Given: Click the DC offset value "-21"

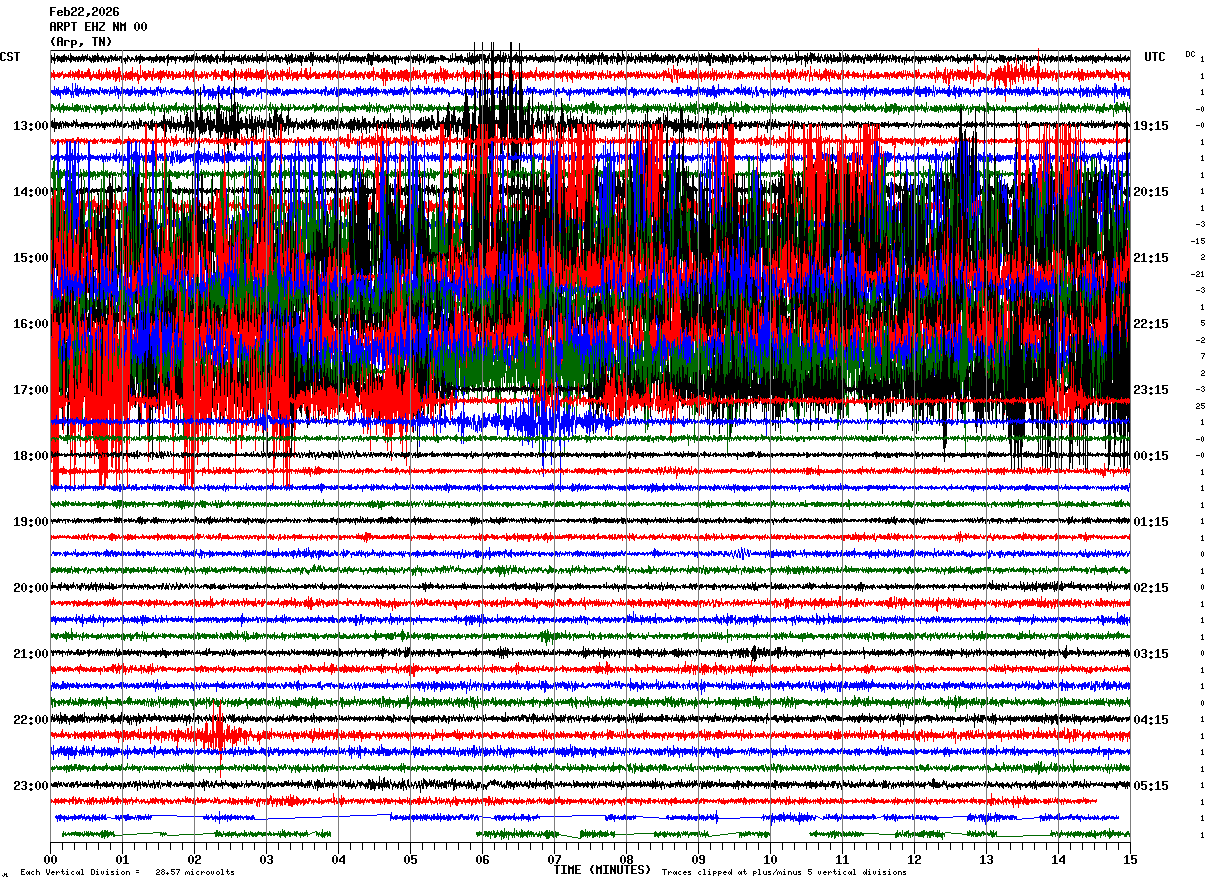Looking at the screenshot, I should (1197, 274).
